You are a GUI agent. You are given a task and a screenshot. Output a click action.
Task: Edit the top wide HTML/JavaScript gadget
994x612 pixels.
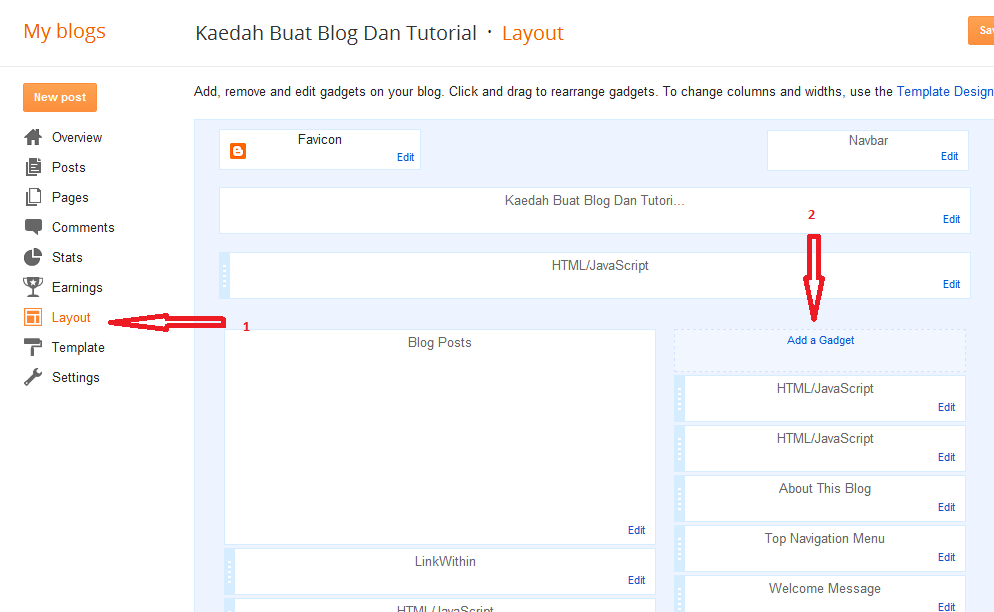951,284
